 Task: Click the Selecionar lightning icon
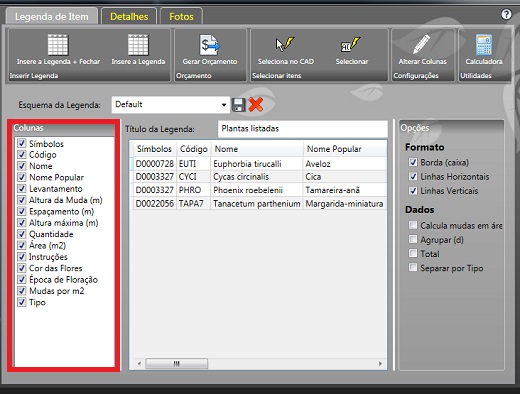(x=351, y=45)
